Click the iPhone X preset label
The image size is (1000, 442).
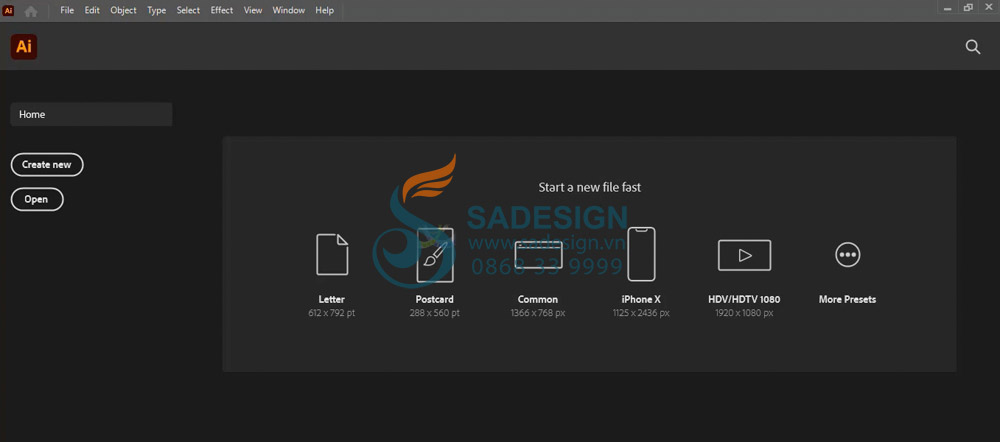[641, 299]
